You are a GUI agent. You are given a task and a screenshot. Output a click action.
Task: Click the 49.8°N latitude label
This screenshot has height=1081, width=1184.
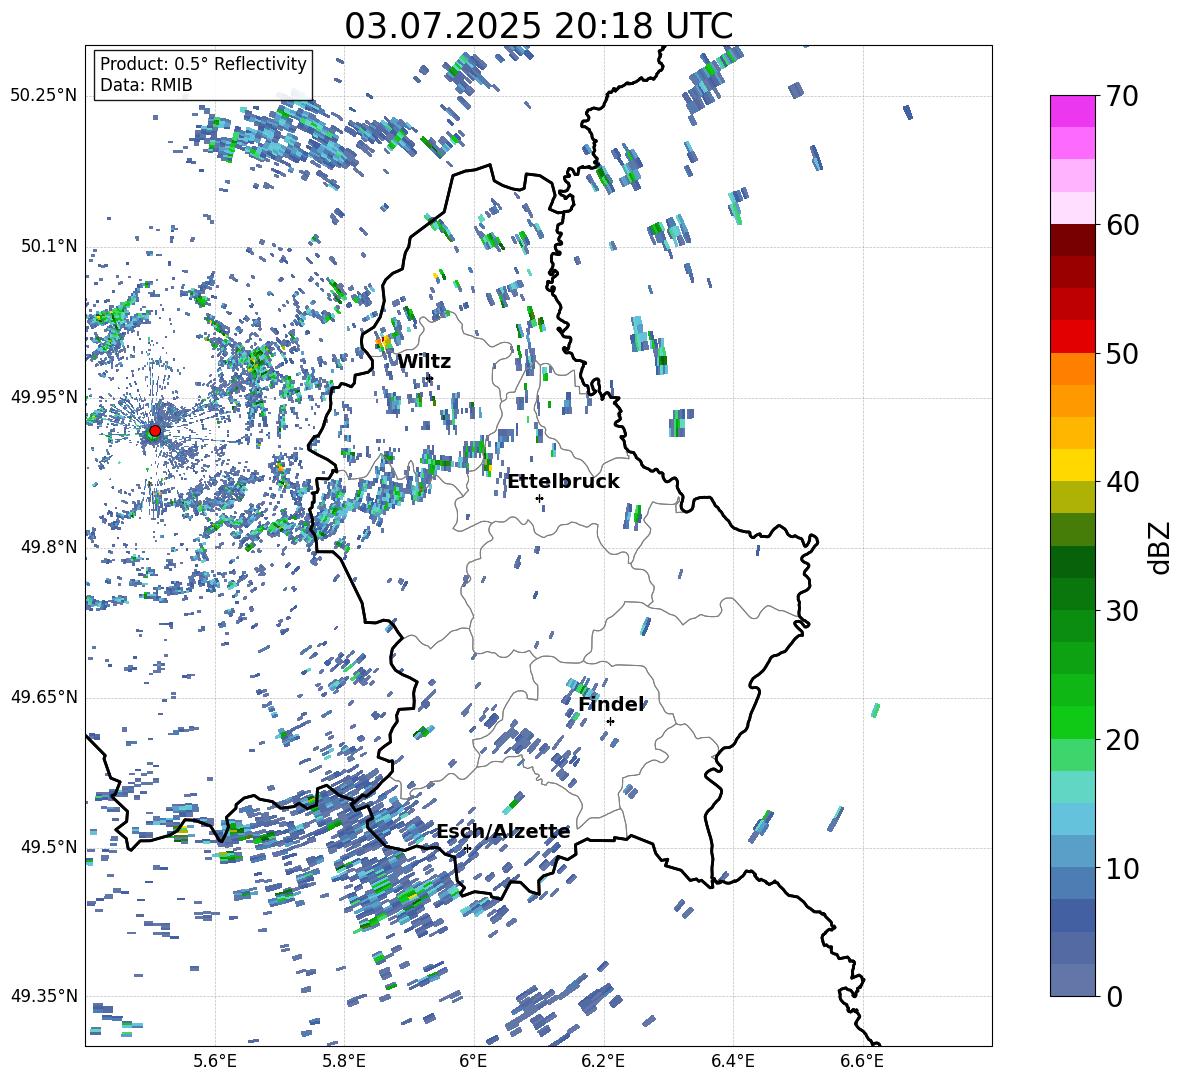[50, 546]
